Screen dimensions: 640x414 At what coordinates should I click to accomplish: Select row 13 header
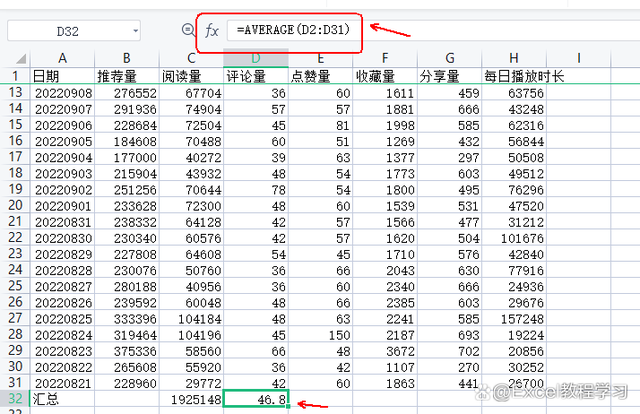click(x=15, y=93)
